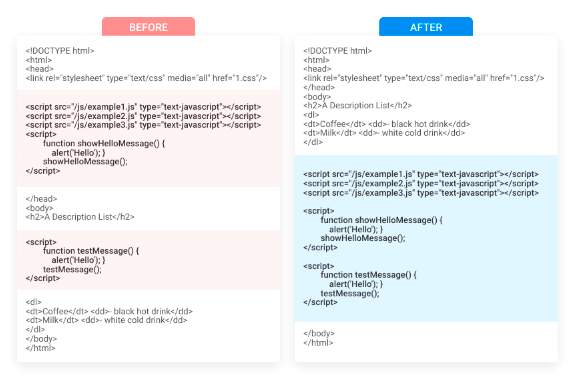The image size is (571, 385).
Task: Click the stylesheet link line in BEFORE panel
Action: click(x=146, y=78)
